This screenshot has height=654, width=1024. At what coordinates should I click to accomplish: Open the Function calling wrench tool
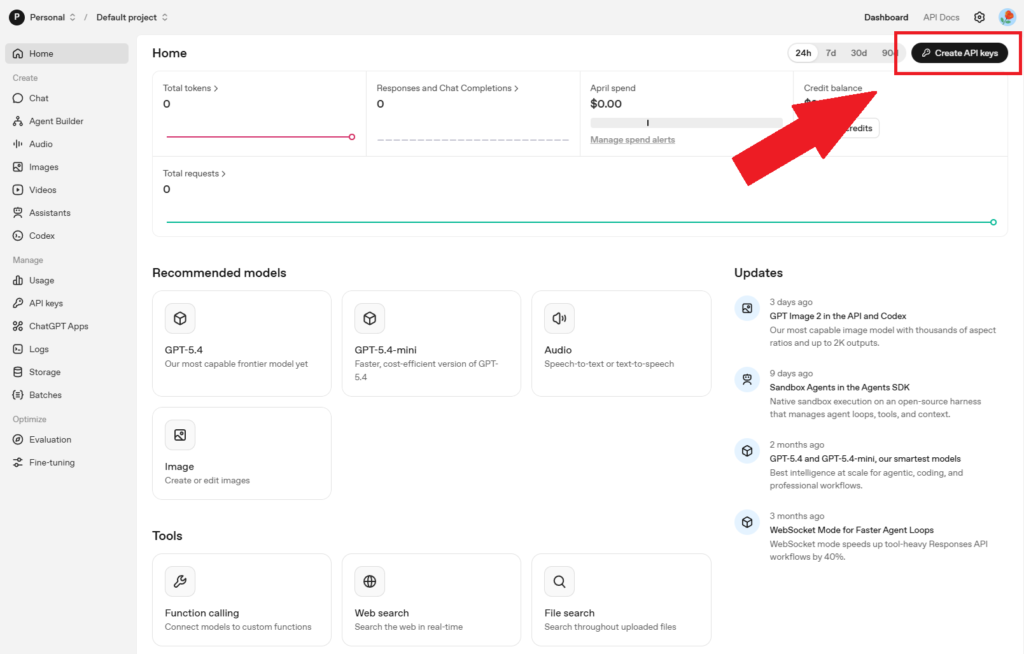(180, 581)
